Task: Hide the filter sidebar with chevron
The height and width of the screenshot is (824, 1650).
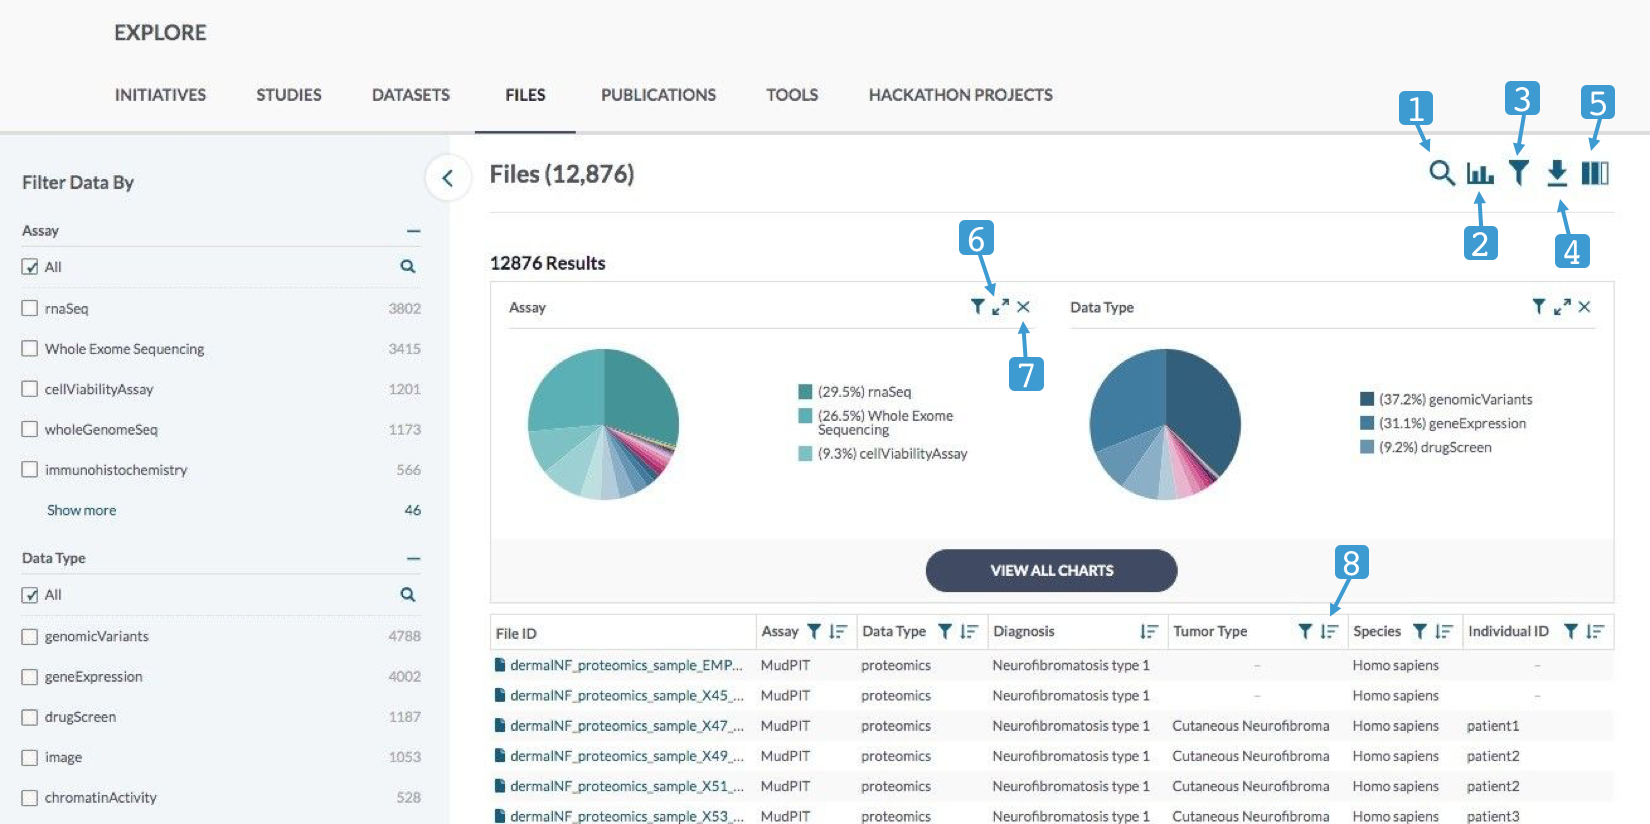Action: 448,178
